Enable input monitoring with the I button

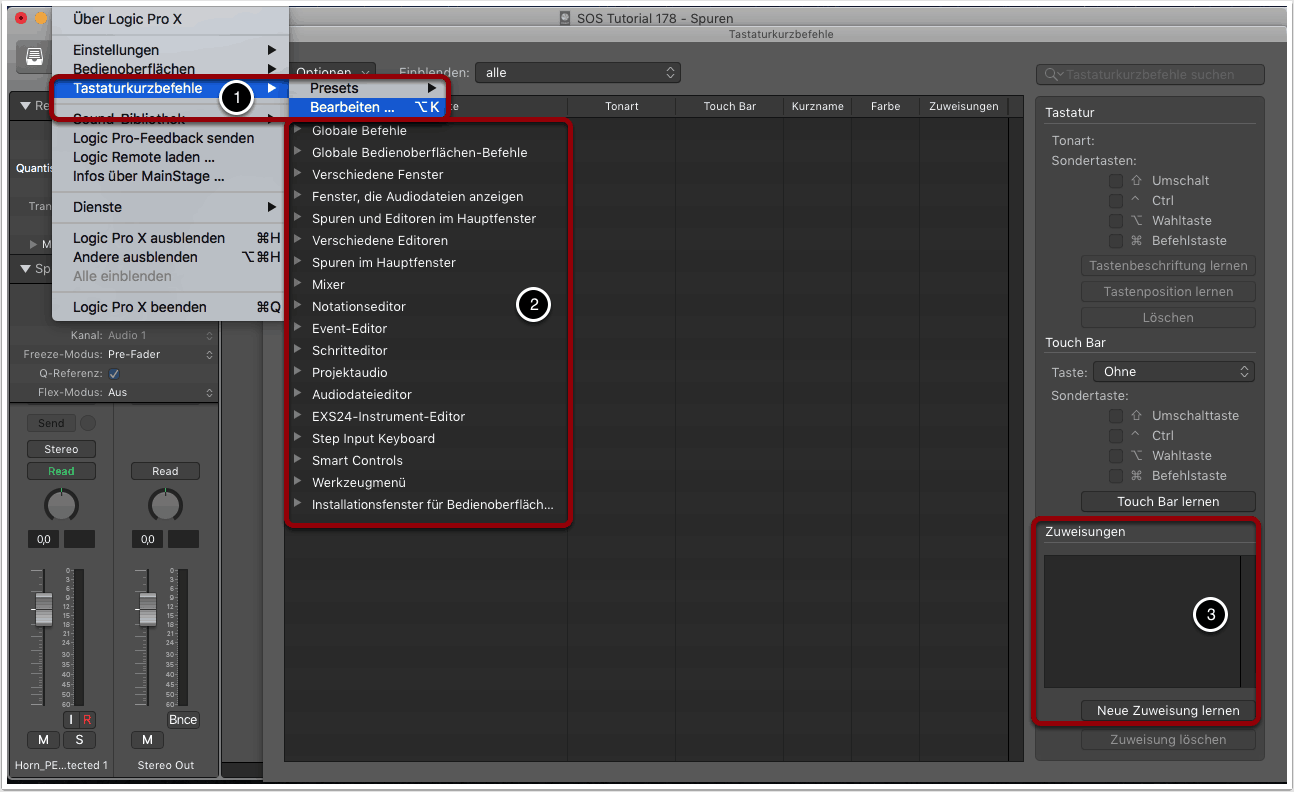coord(70,720)
